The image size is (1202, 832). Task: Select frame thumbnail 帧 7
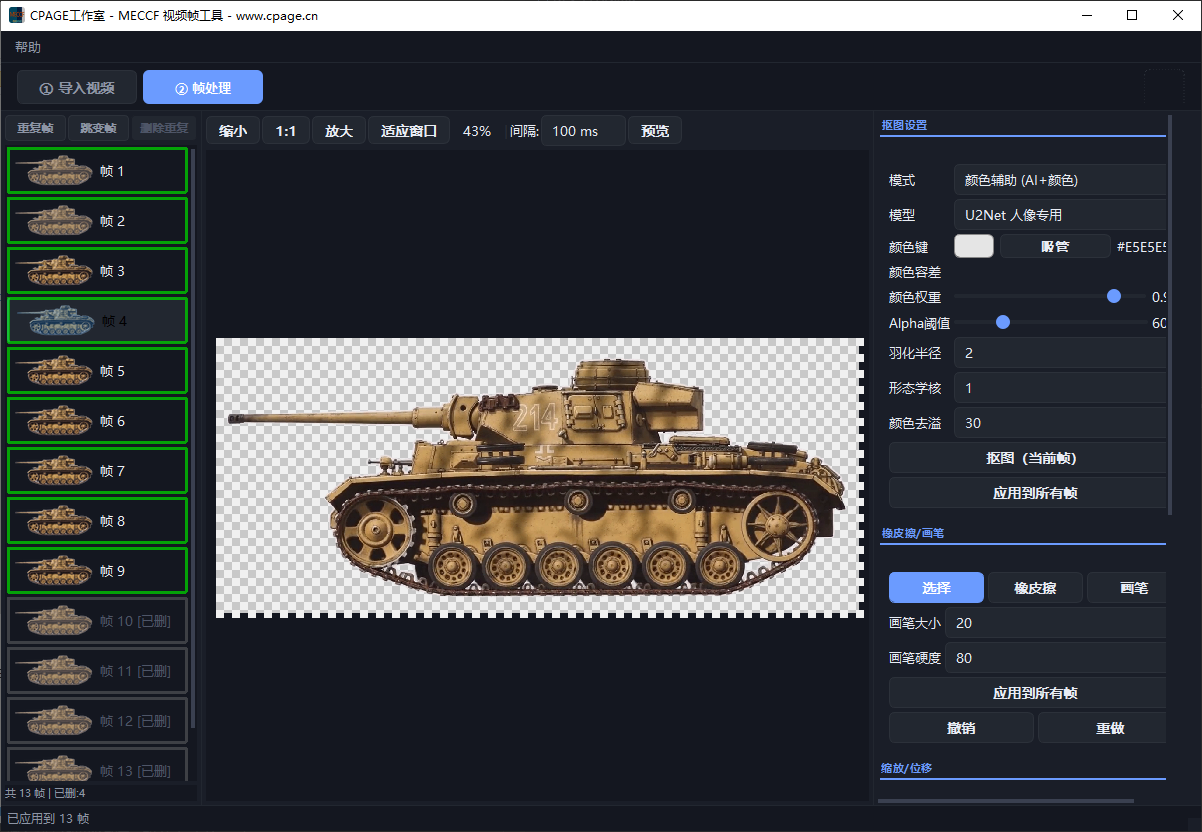(x=97, y=471)
